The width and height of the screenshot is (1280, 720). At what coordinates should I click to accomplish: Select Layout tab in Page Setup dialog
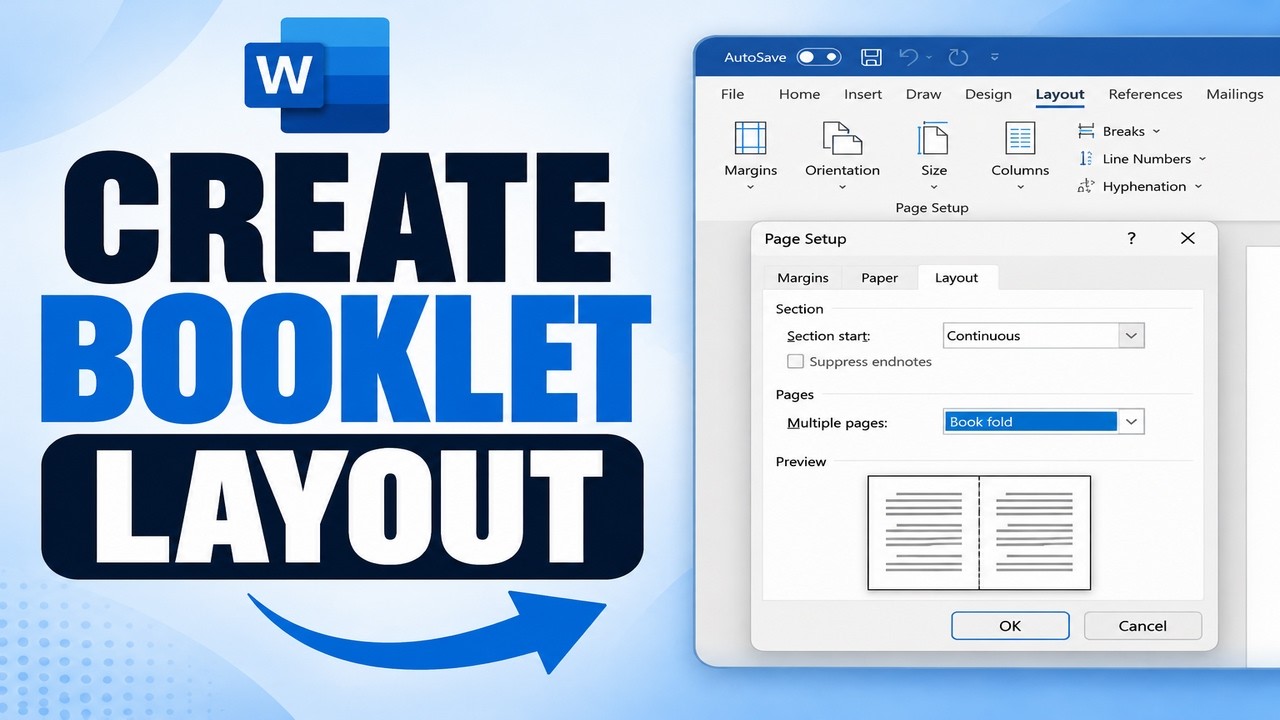tap(957, 278)
